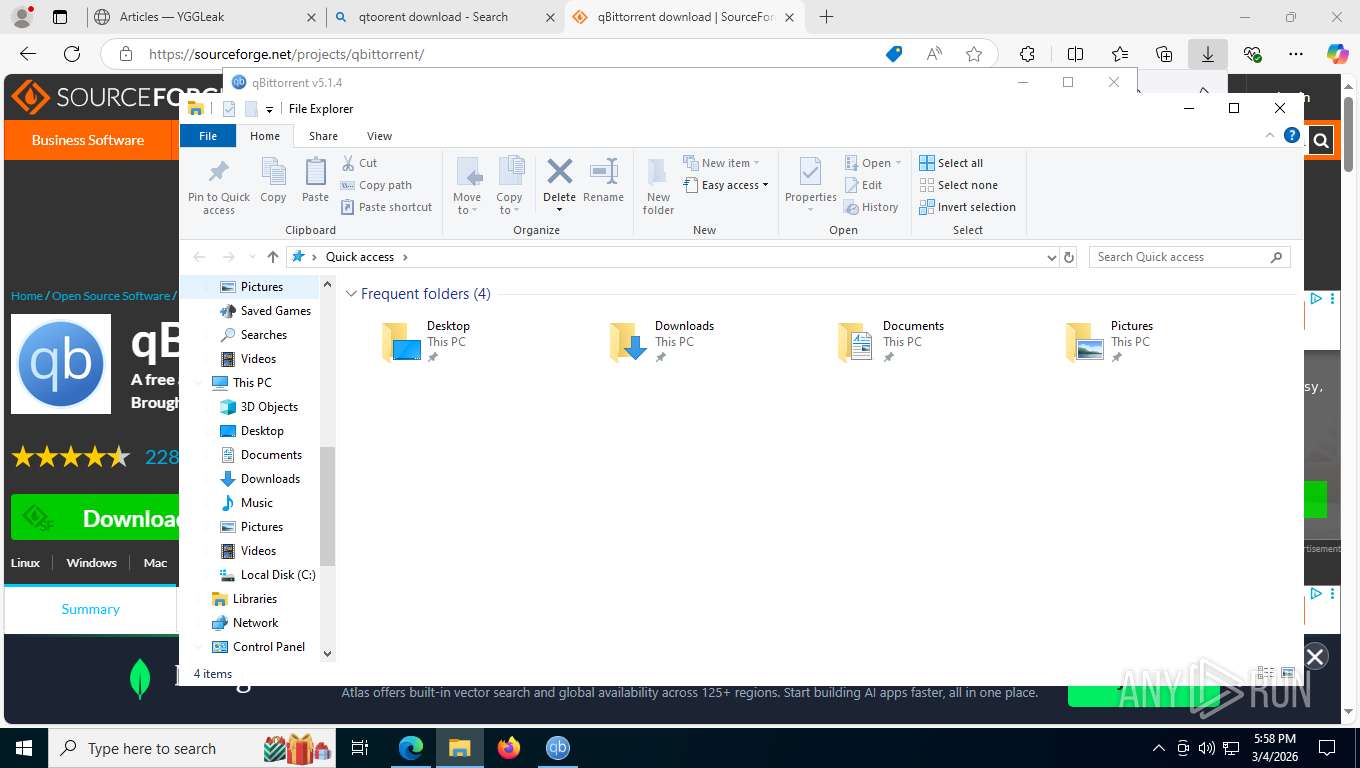
Task: Click Select all
Action: point(951,163)
